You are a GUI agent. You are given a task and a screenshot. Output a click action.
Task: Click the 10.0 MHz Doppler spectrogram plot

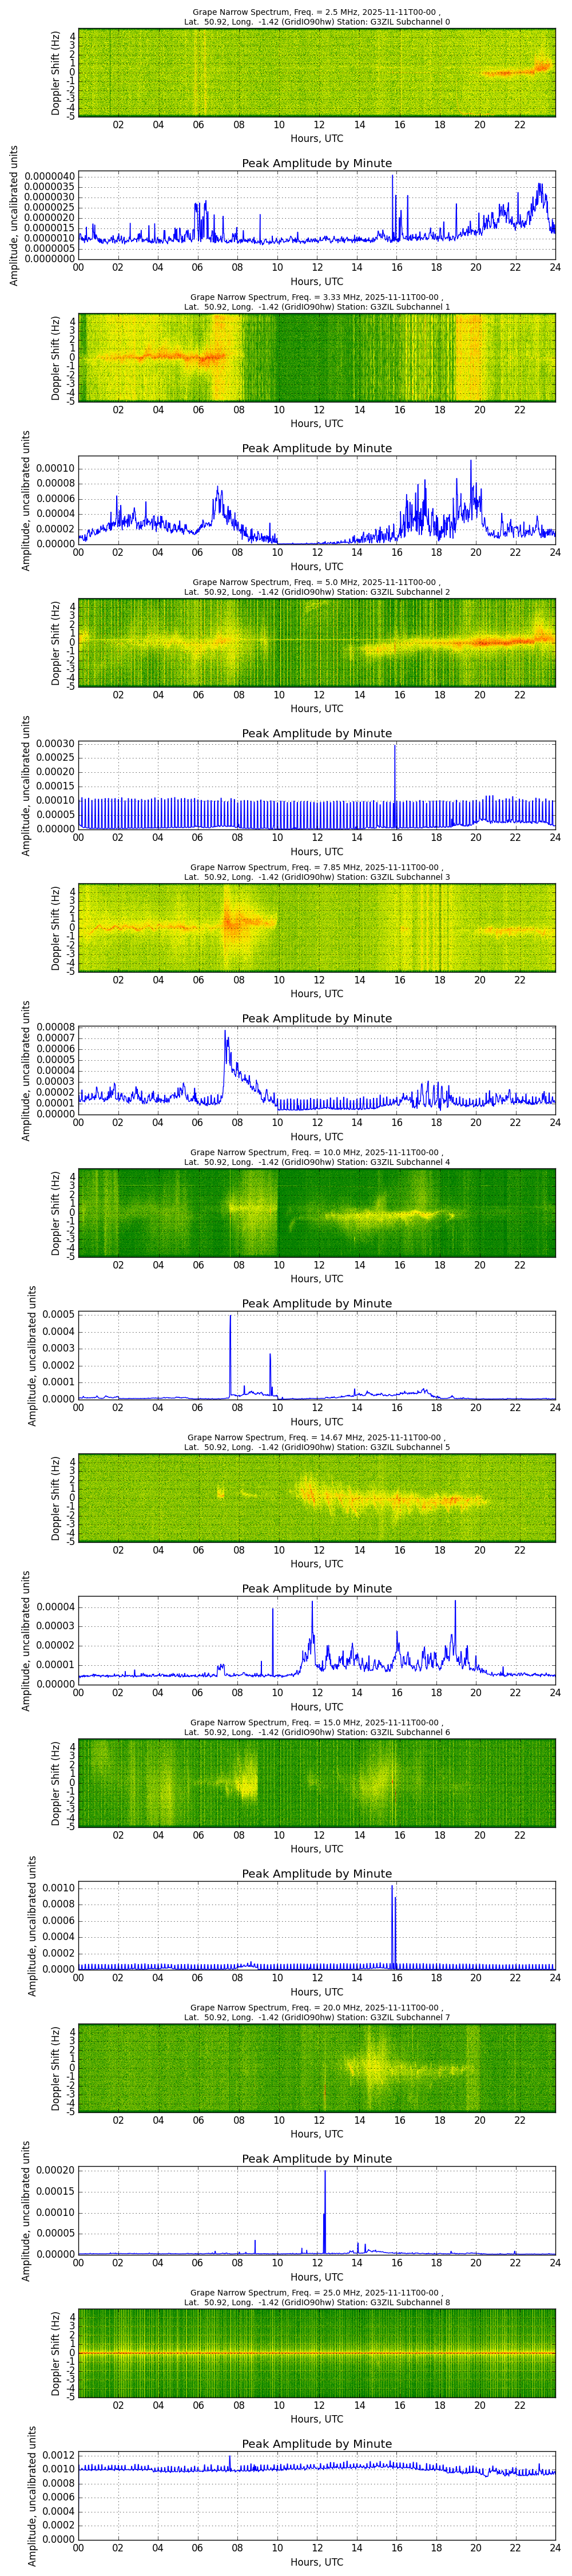317,1213
